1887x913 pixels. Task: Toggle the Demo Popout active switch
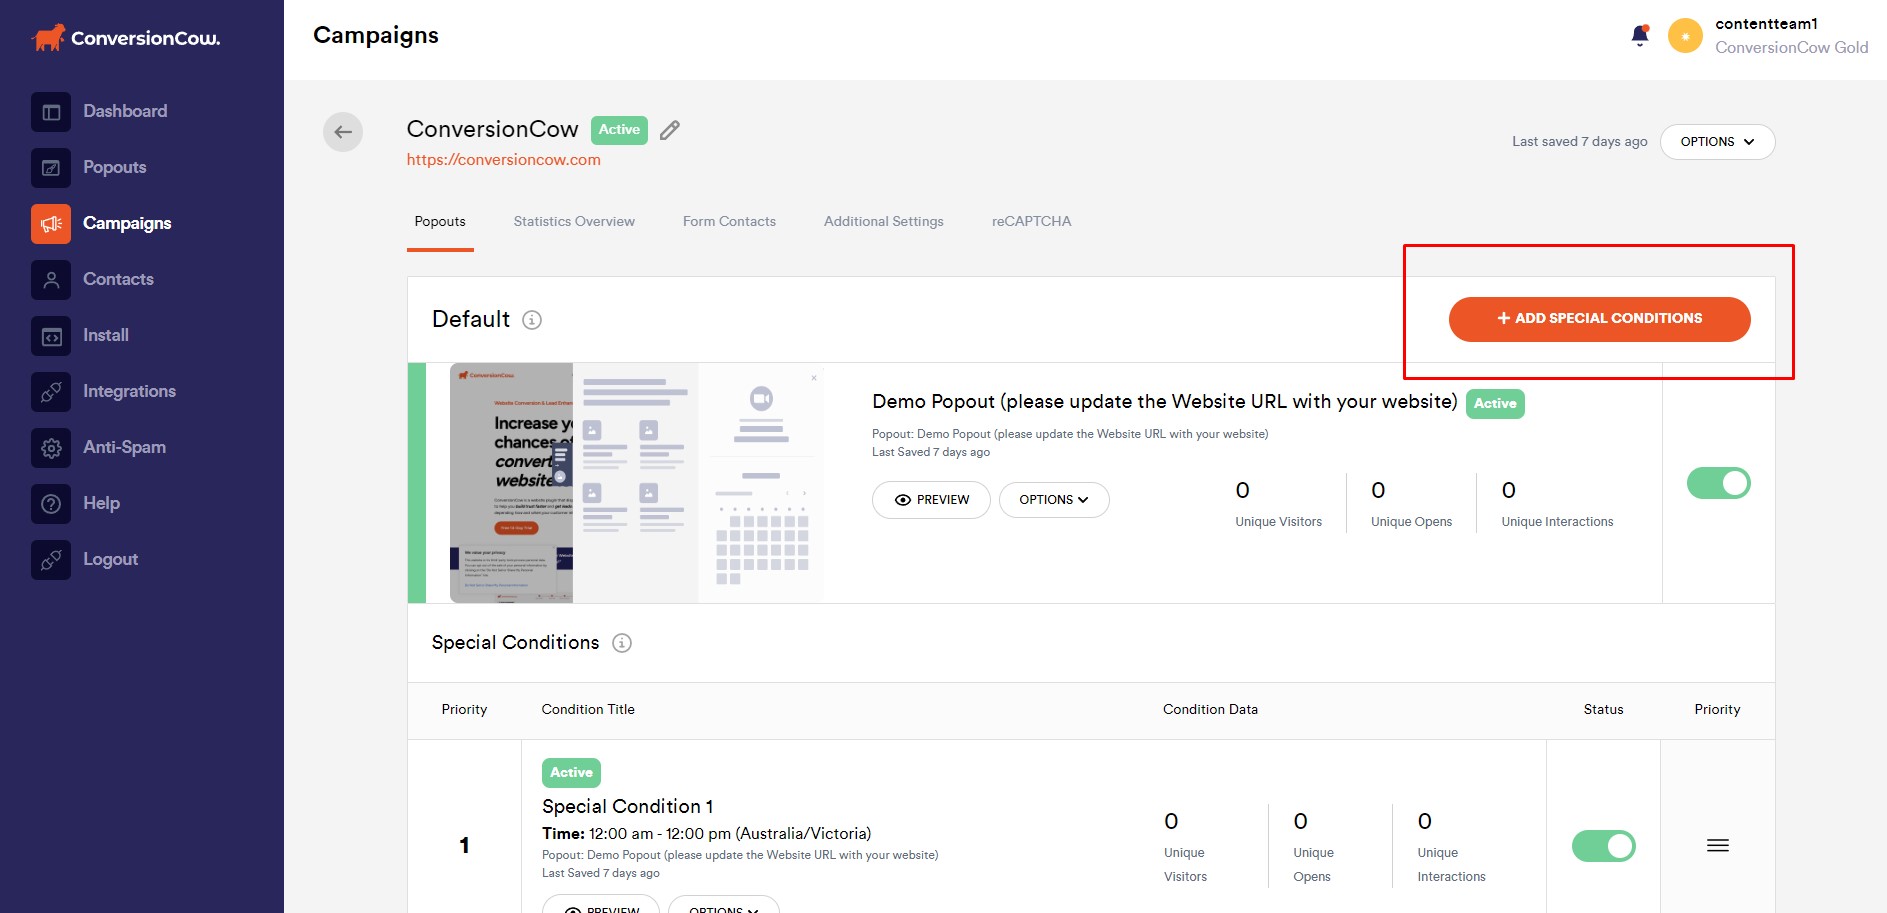point(1719,483)
